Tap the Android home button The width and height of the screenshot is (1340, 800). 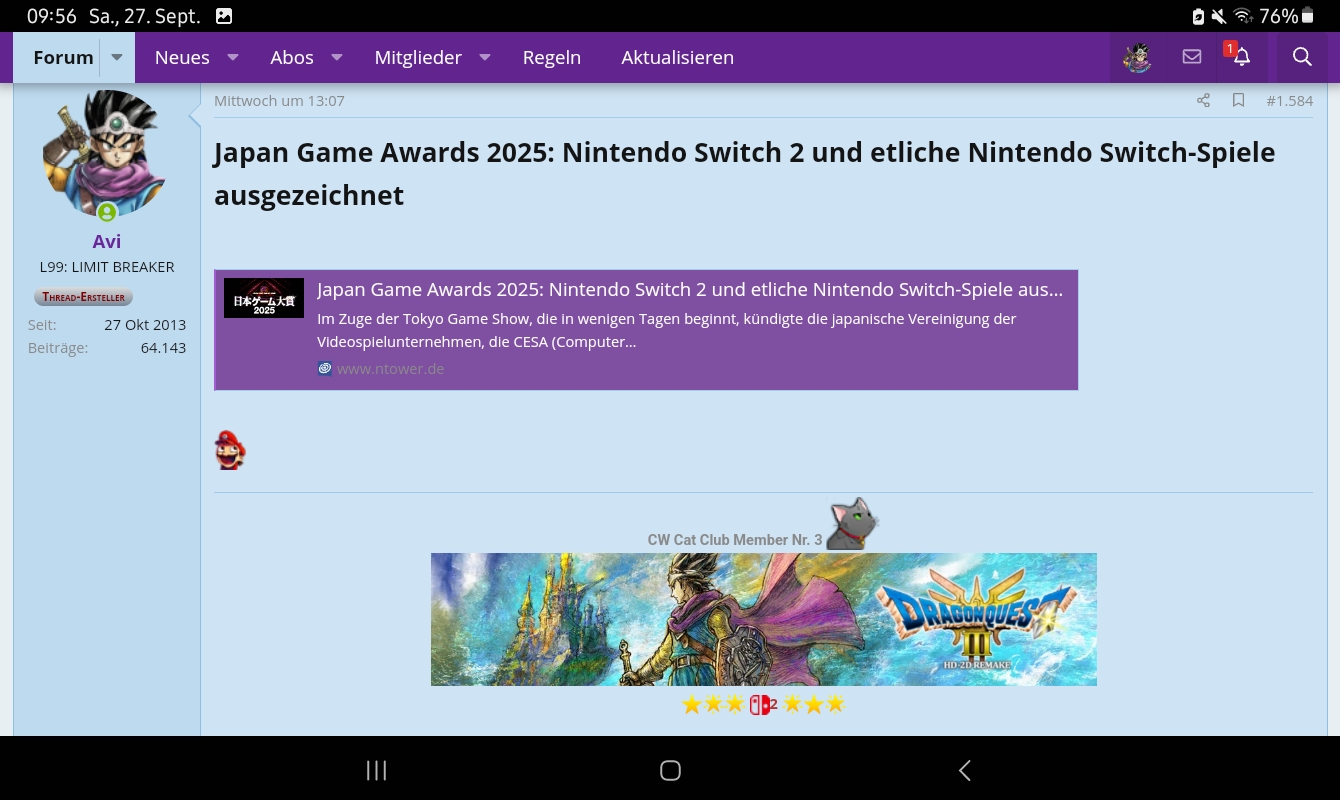click(x=670, y=770)
